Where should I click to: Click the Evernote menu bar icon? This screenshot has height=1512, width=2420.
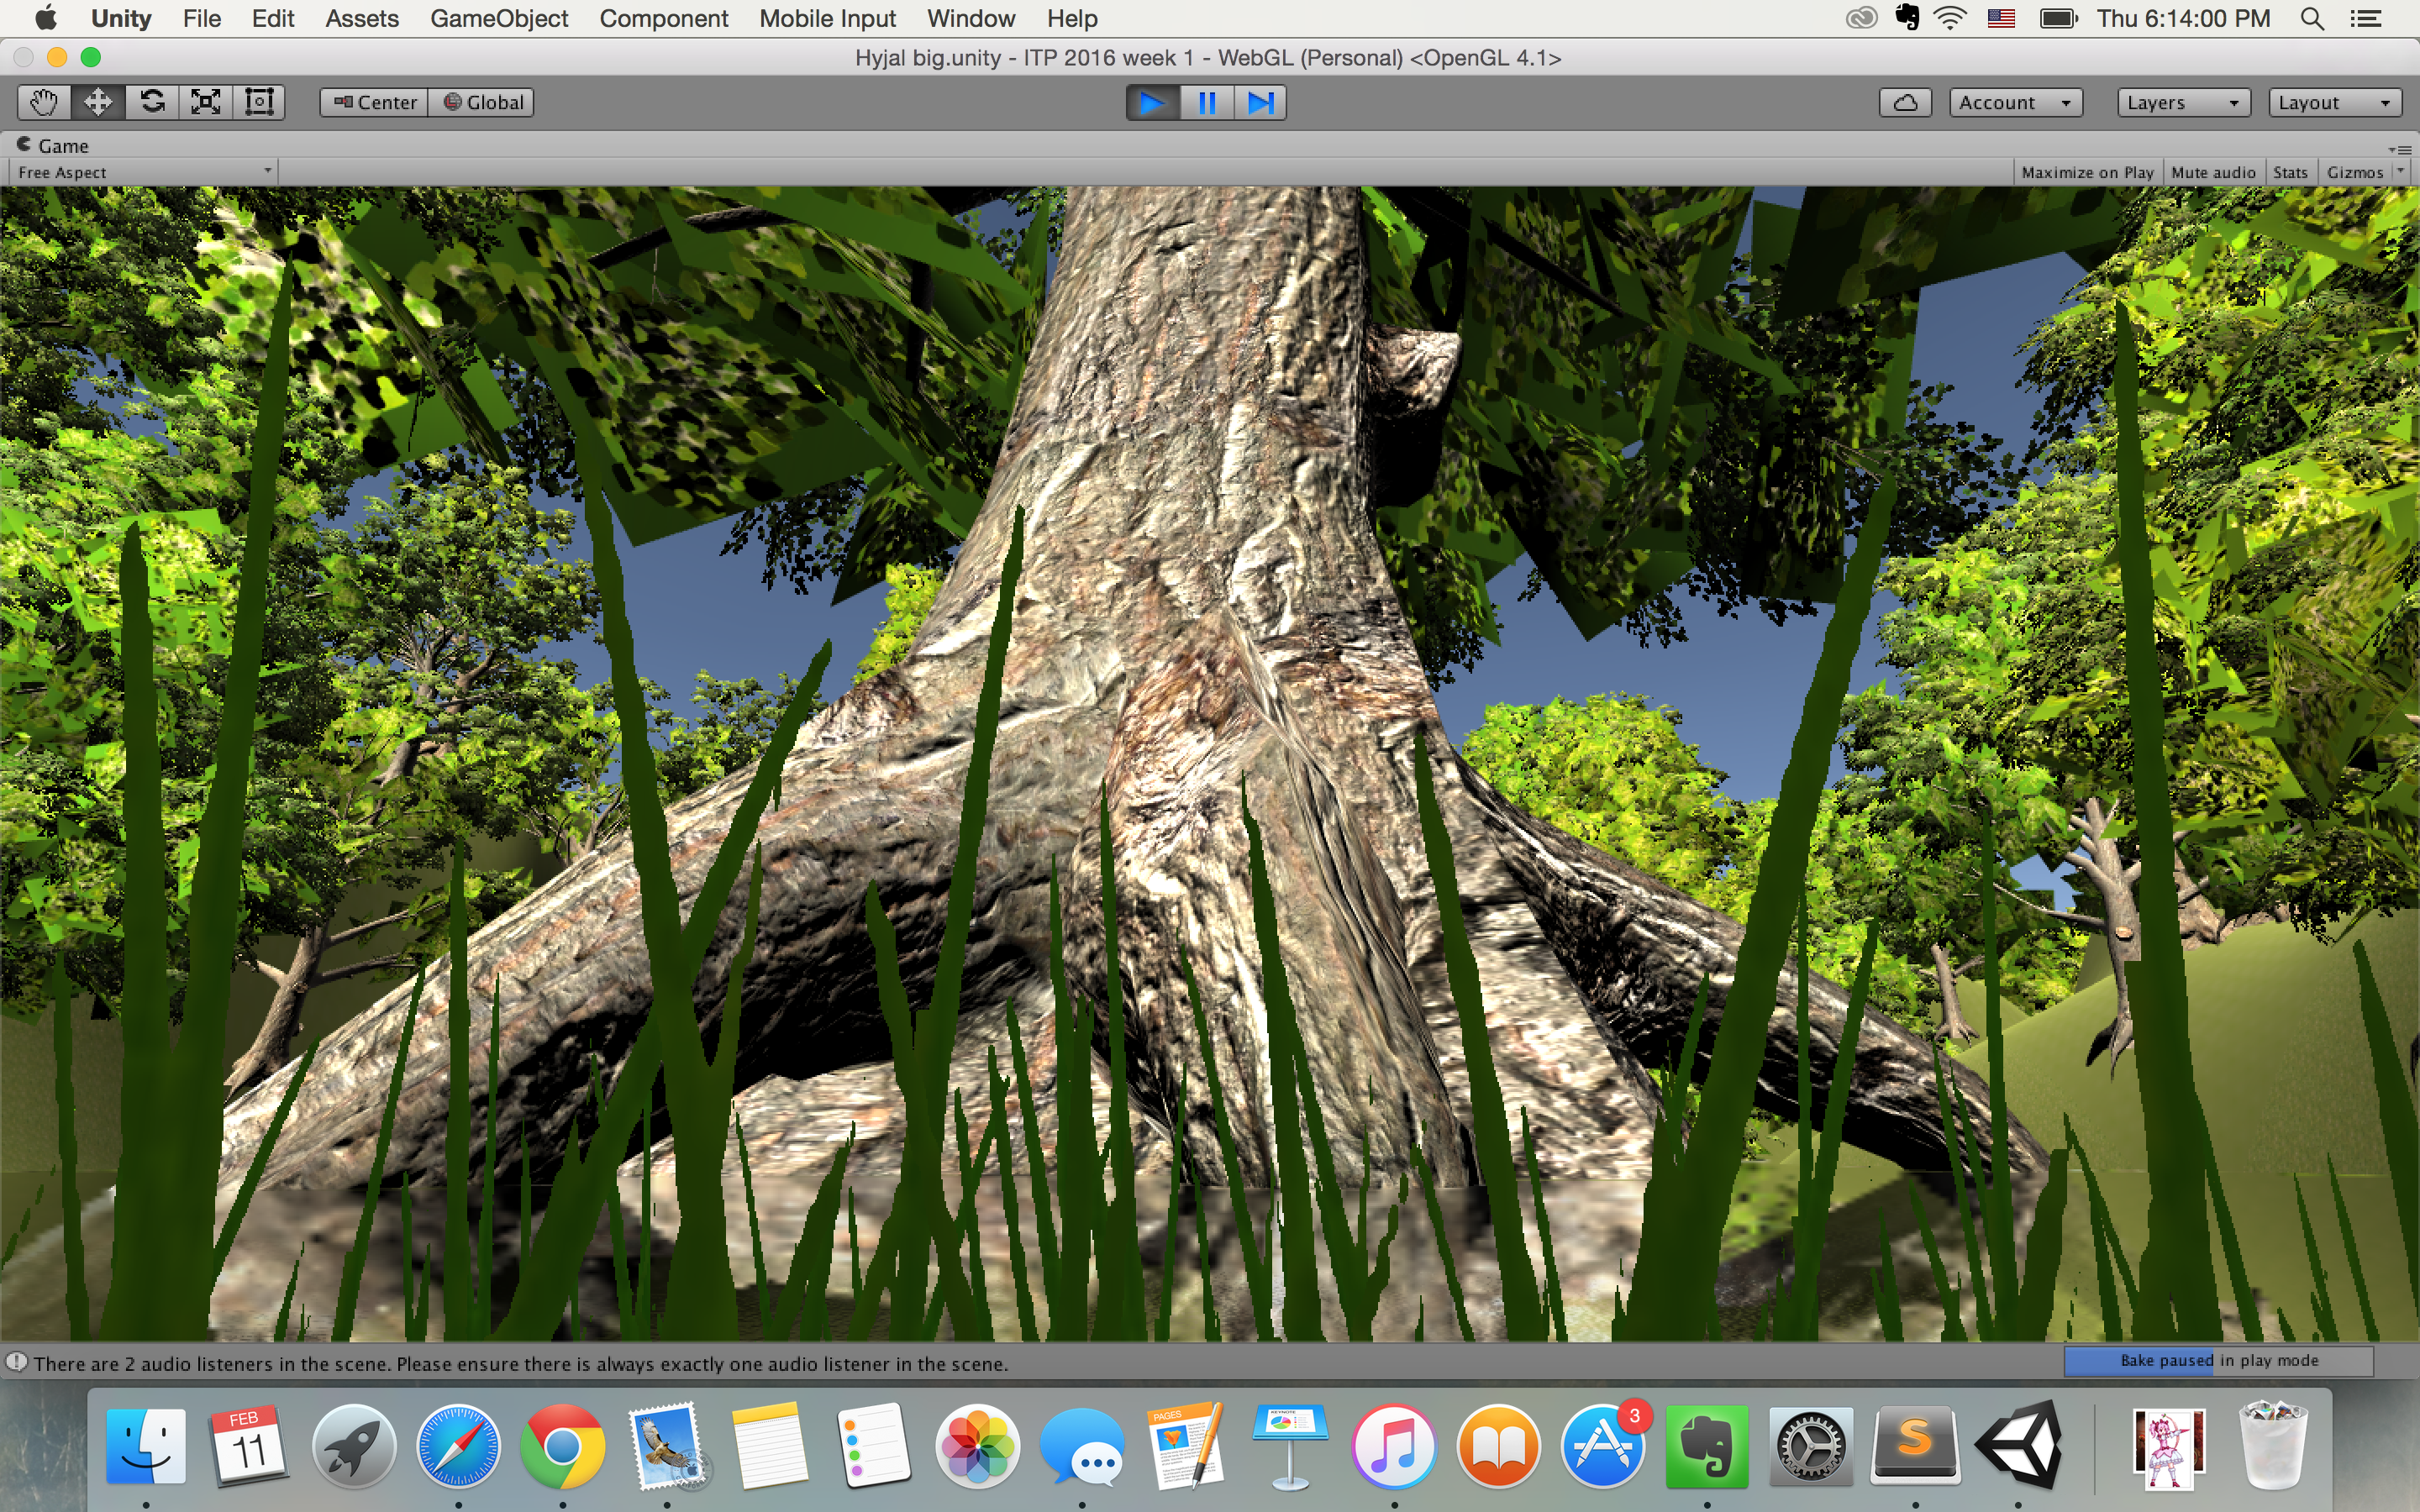pos(1907,18)
